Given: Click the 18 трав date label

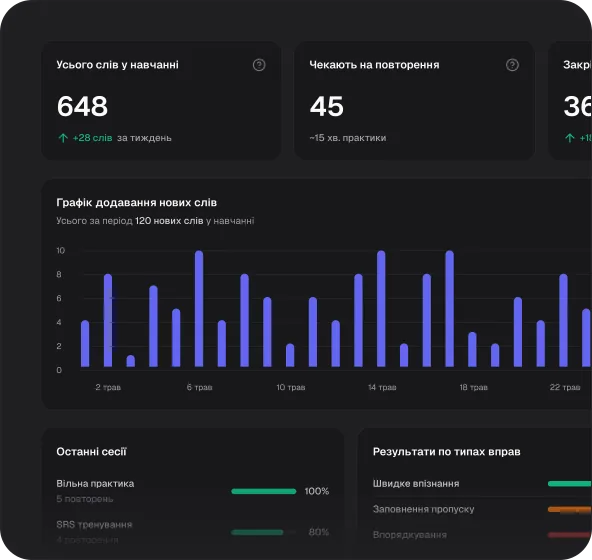Looking at the screenshot, I should click(x=473, y=387).
